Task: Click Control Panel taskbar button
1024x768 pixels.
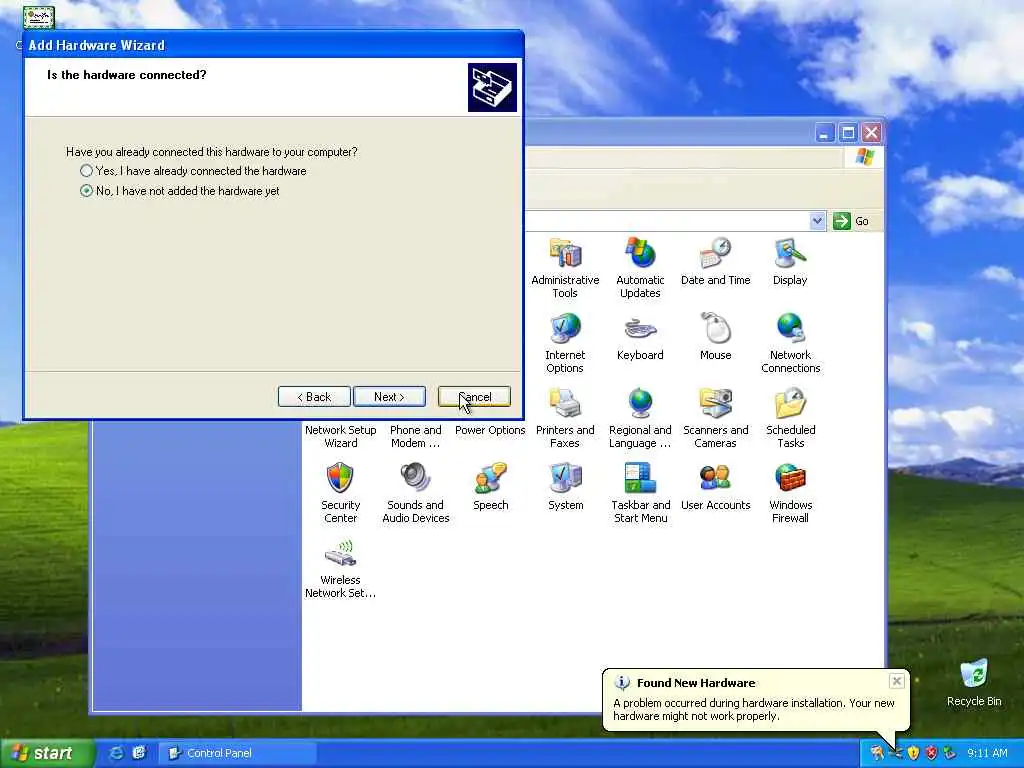Action: pos(238,753)
